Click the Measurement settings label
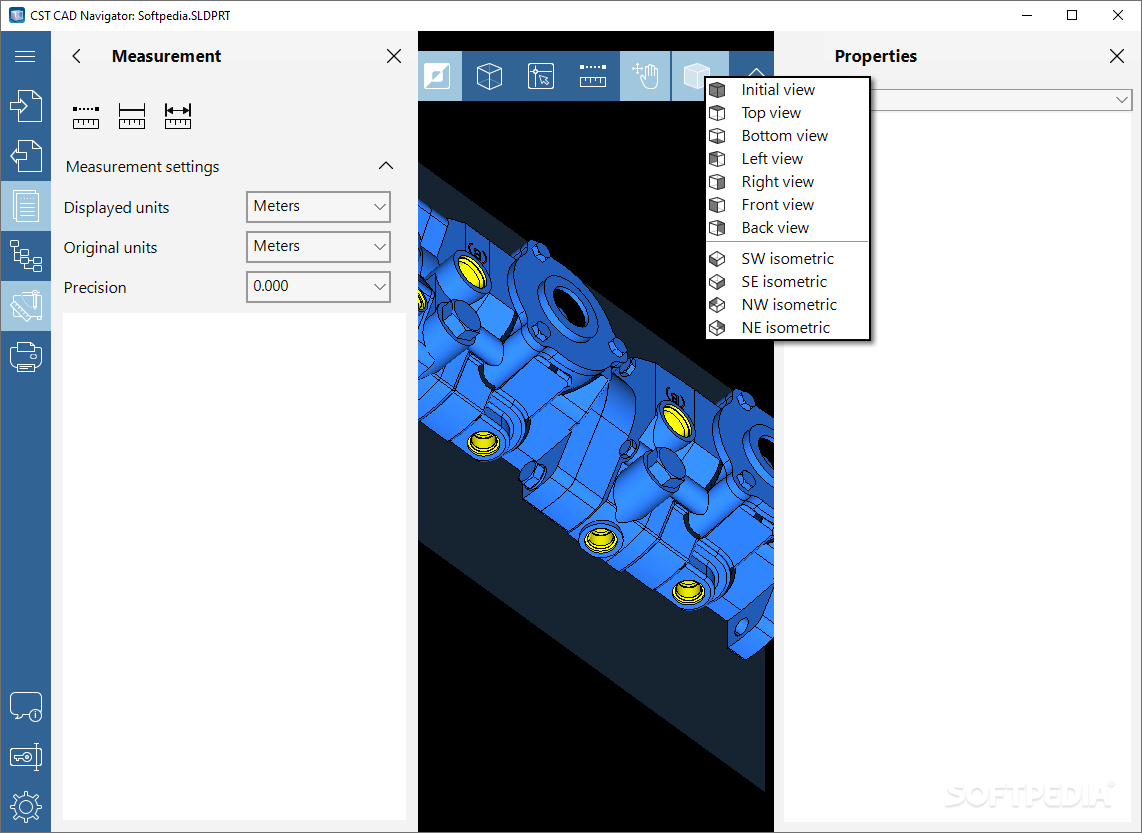Viewport: 1142px width, 833px height. pos(143,167)
